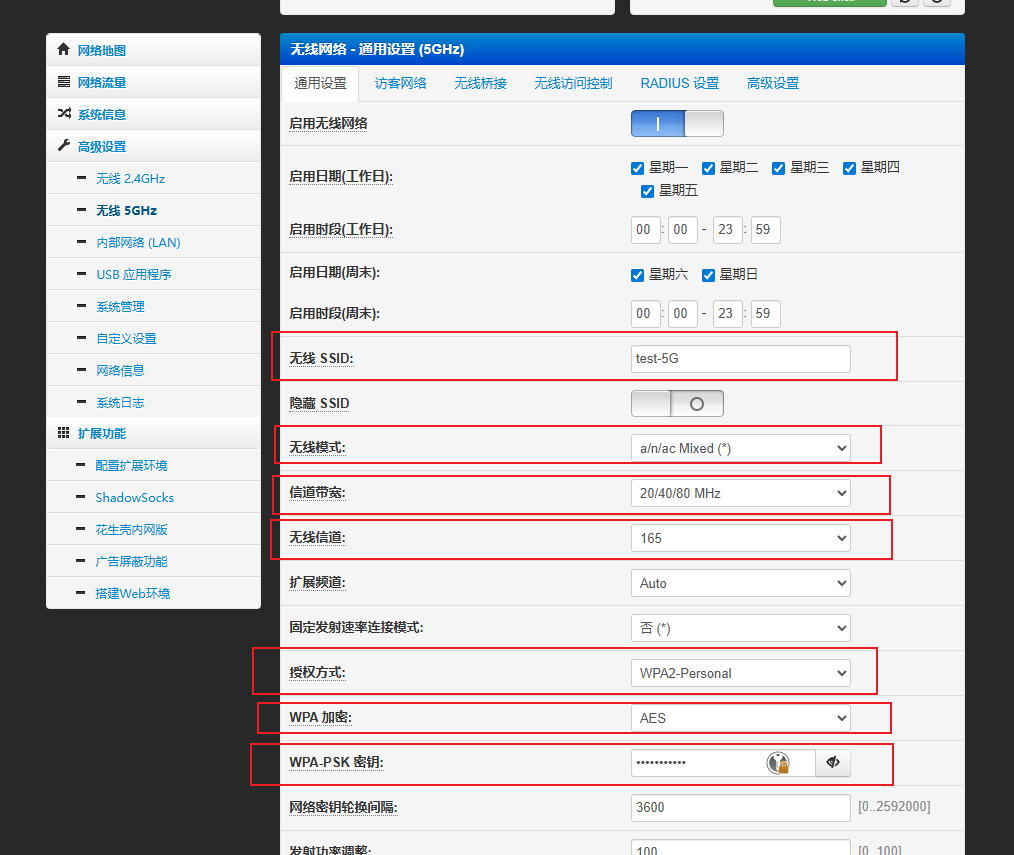Uncheck the 星期日 checkbox
This screenshot has height=855, width=1014.
pyautogui.click(x=708, y=276)
